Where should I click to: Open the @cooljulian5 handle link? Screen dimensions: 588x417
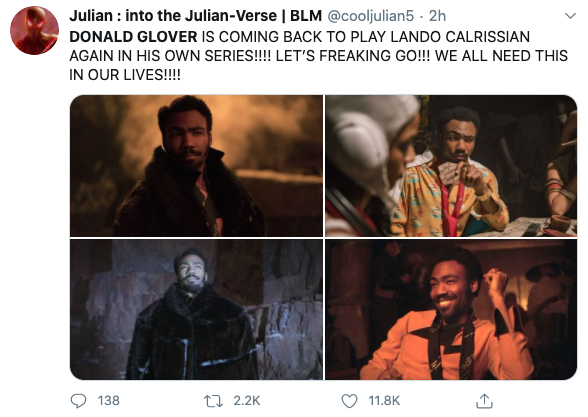pos(370,16)
